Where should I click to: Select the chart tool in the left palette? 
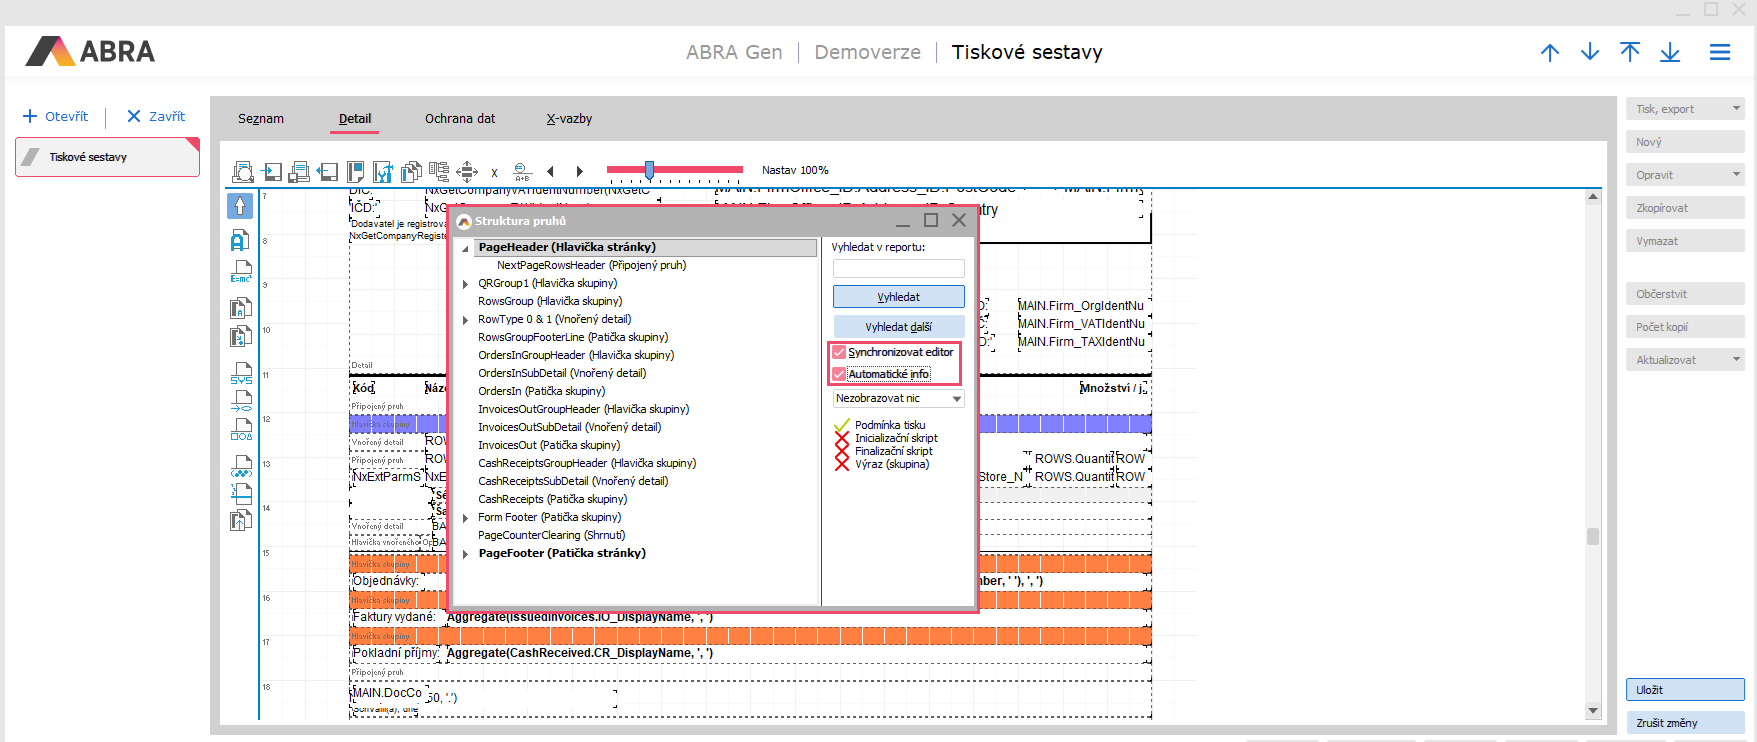point(241,466)
